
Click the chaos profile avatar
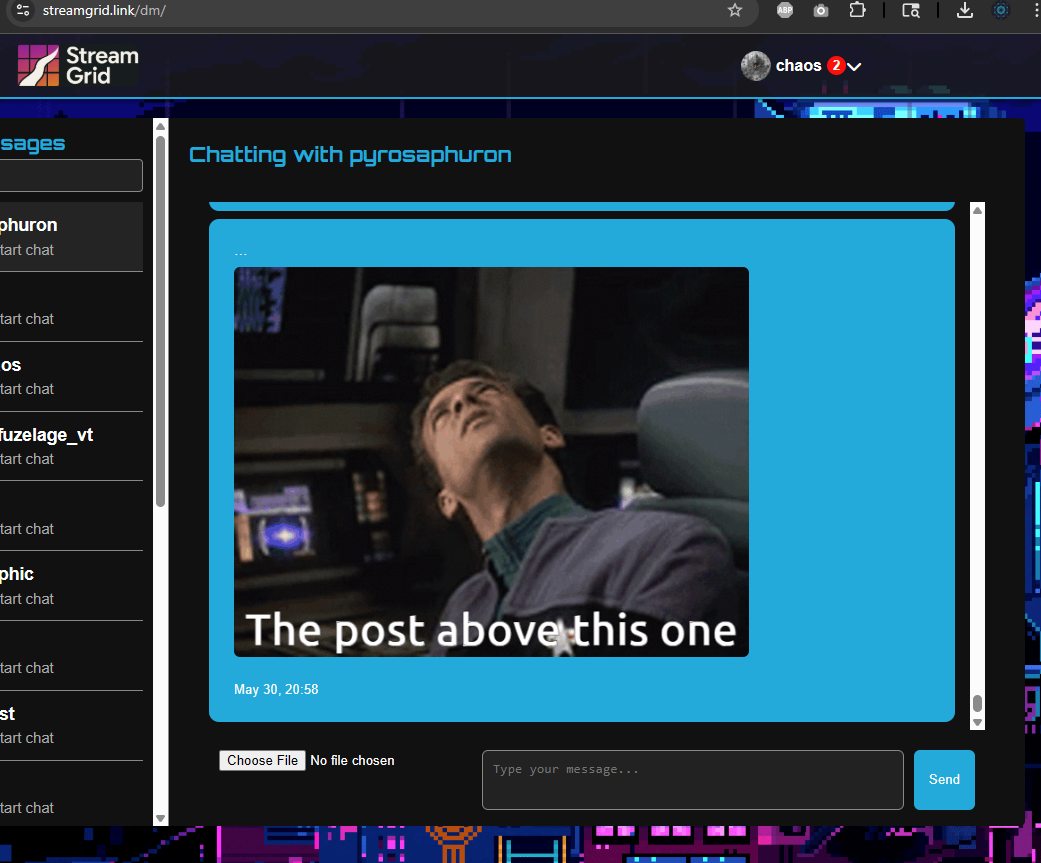756,66
